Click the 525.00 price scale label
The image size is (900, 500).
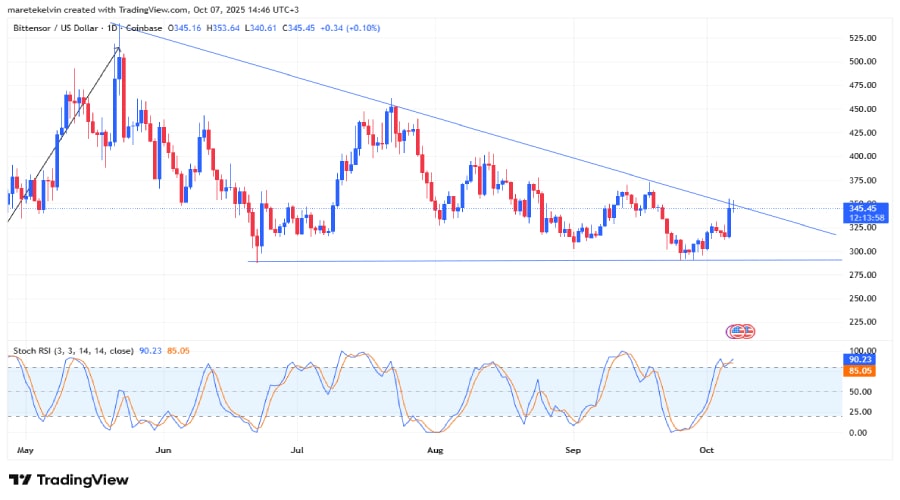click(x=863, y=38)
